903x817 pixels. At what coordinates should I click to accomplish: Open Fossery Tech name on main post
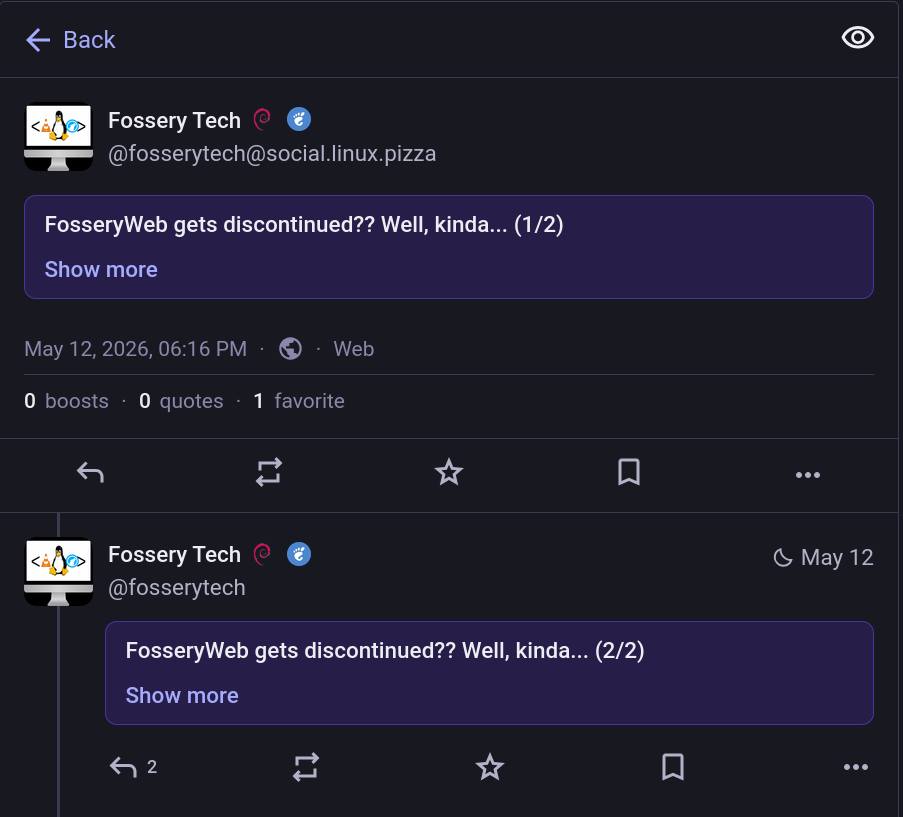point(174,120)
